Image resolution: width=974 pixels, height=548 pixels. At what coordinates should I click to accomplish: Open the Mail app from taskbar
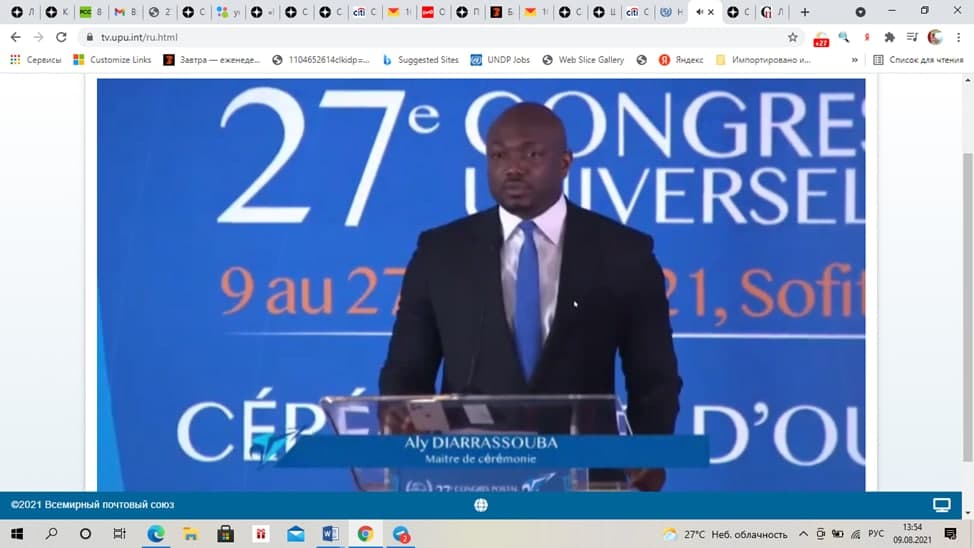point(296,534)
